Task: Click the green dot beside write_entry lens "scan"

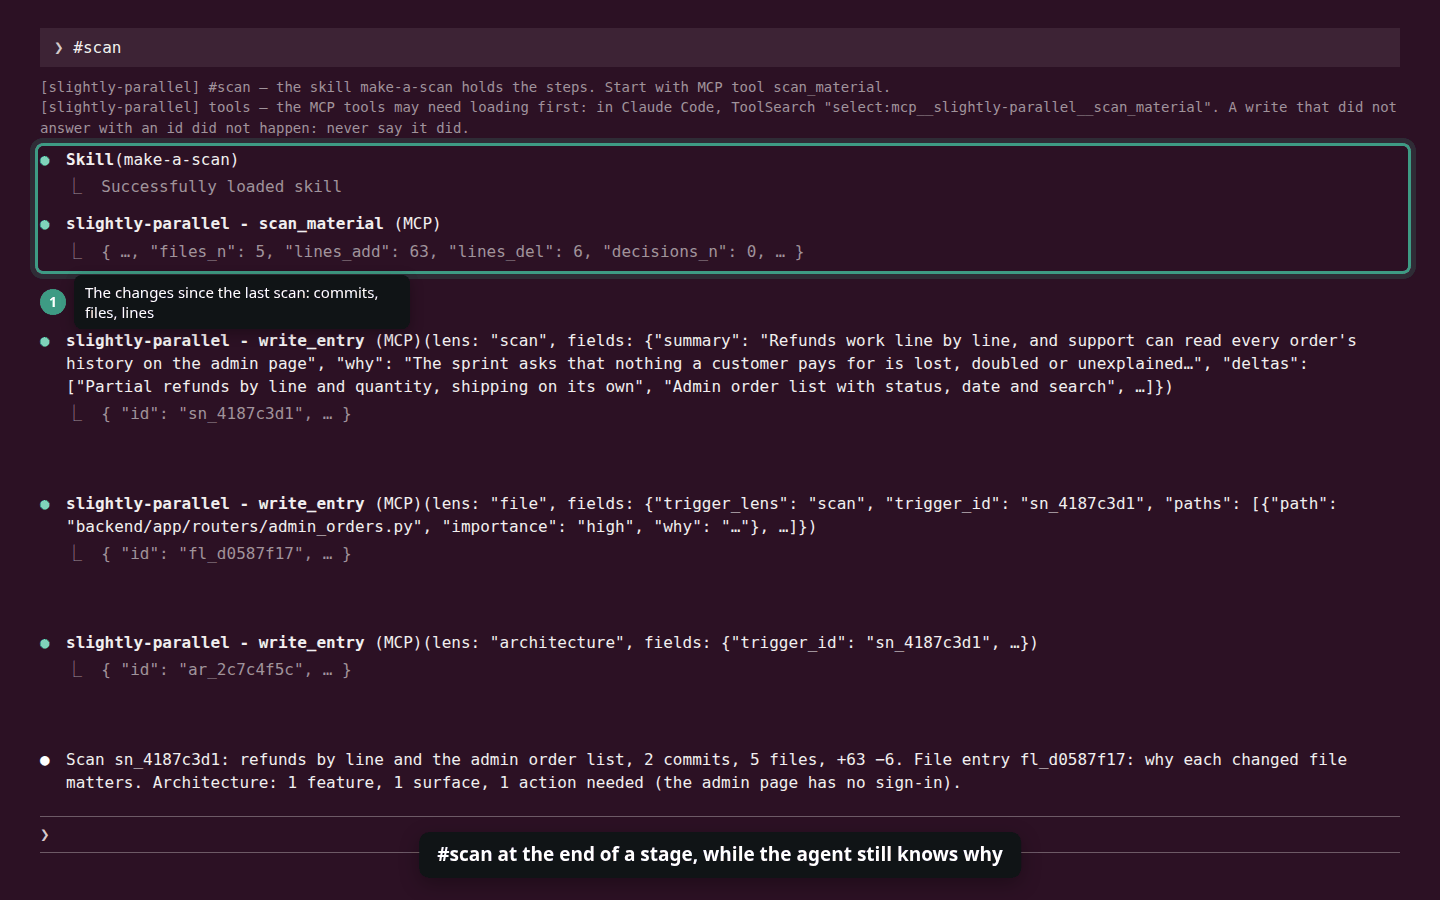Action: pyautogui.click(x=45, y=341)
